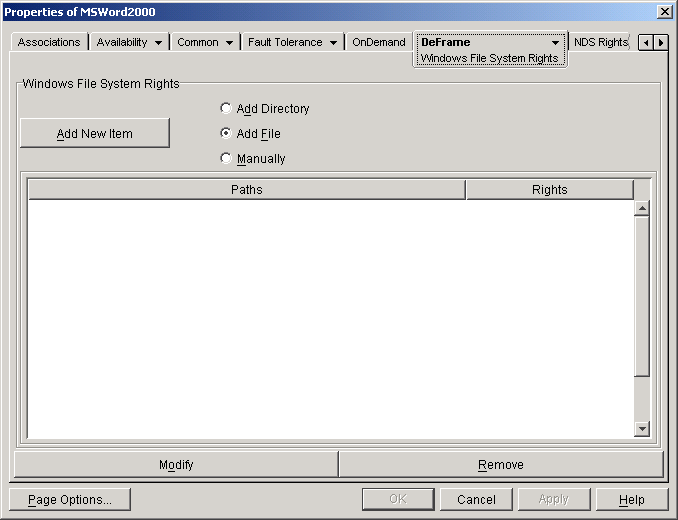Click the vertical scrollbar track of the paths list
Viewport: 678px width, 520px height.
[642, 399]
